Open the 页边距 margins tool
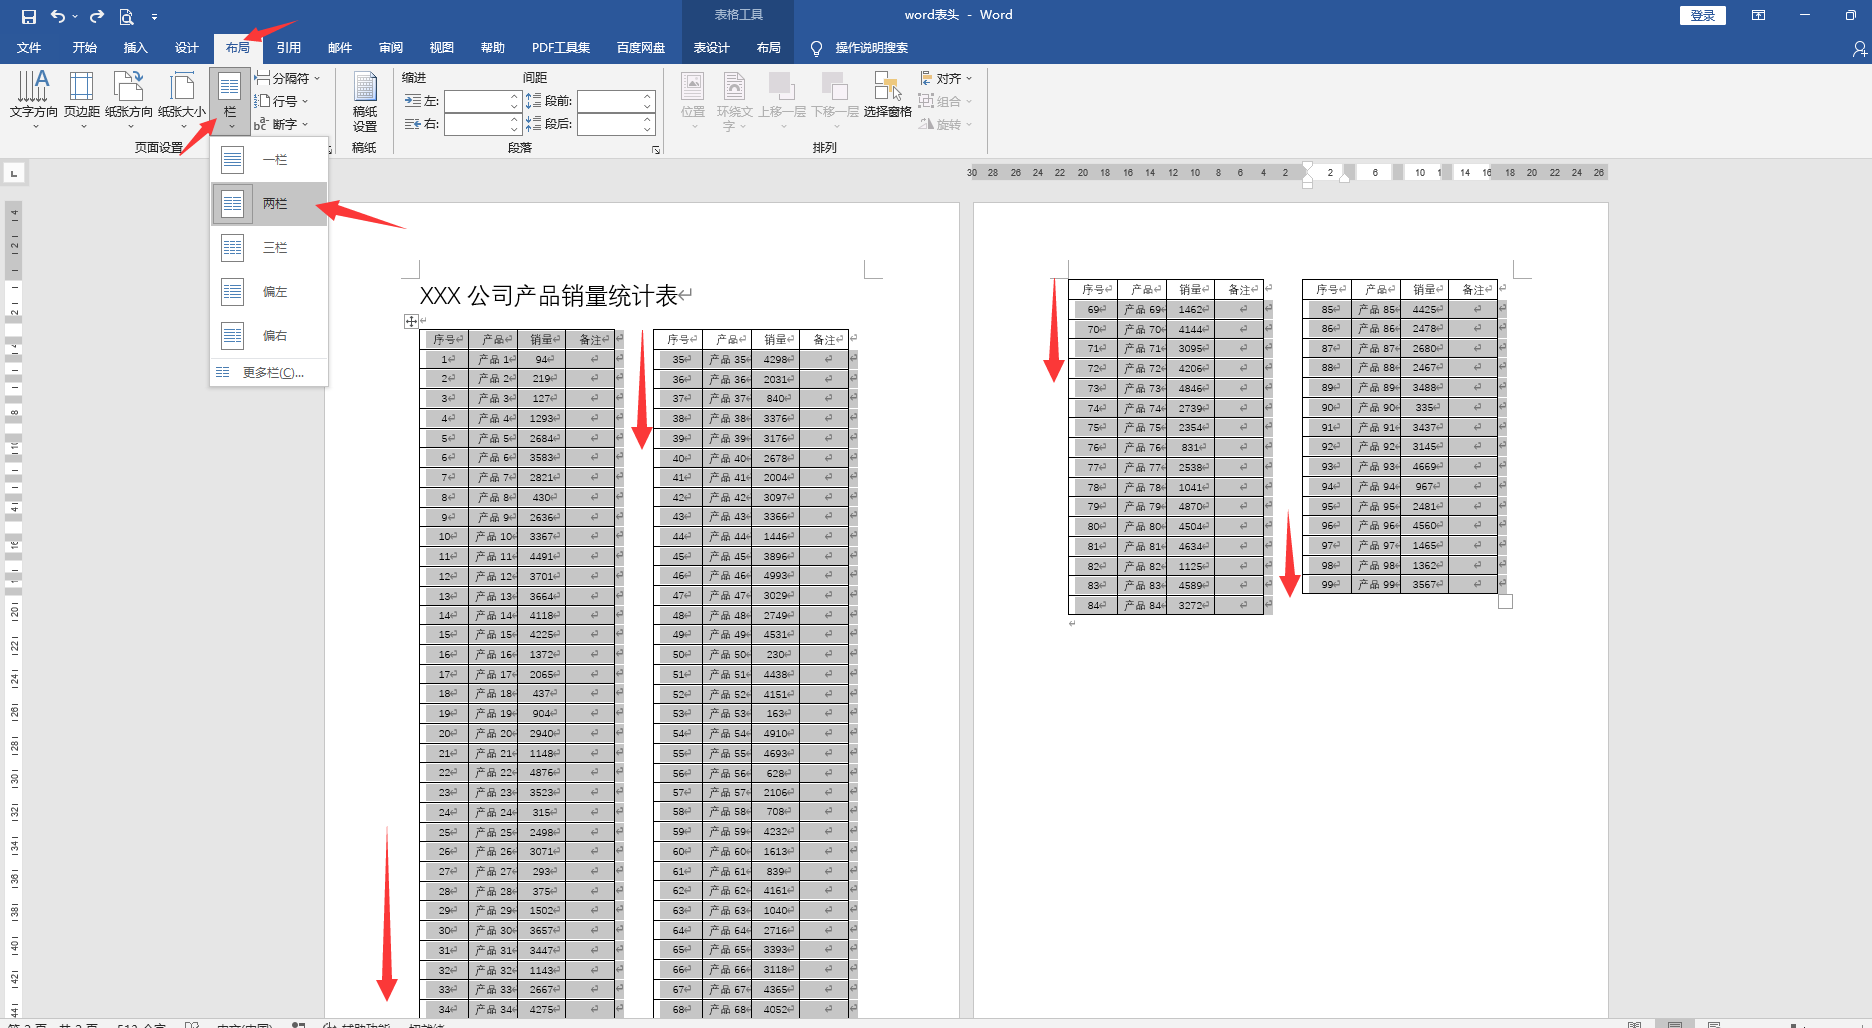This screenshot has width=1872, height=1028. [x=82, y=99]
